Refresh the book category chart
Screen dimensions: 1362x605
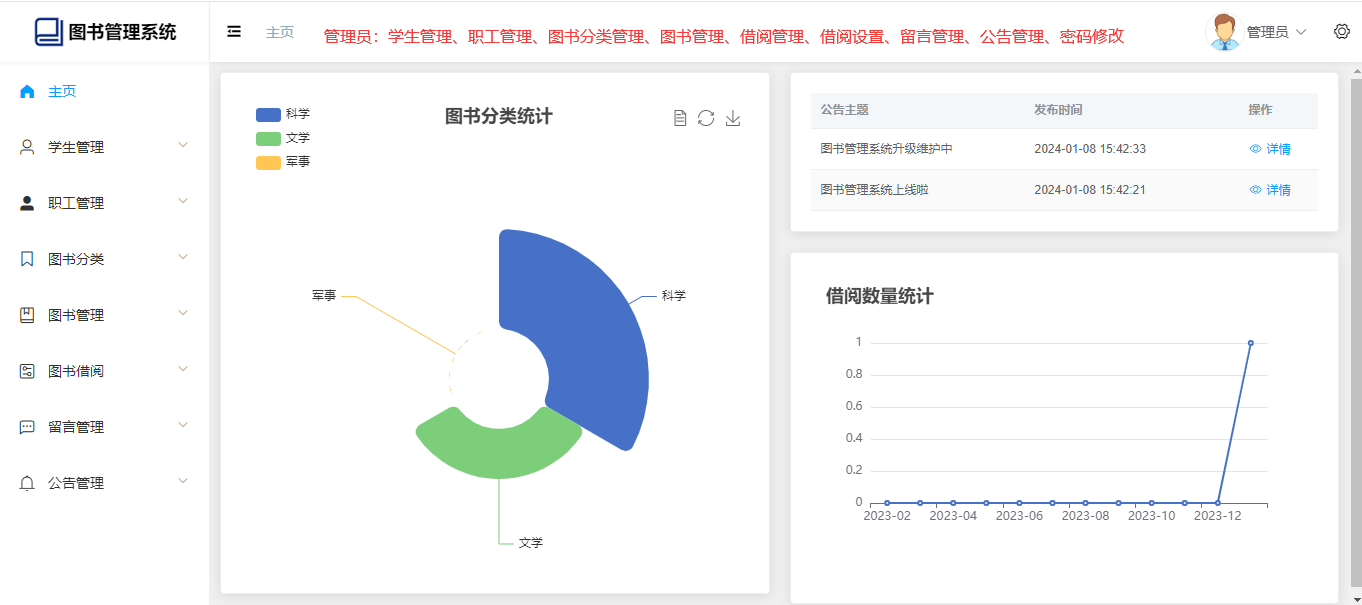706,118
